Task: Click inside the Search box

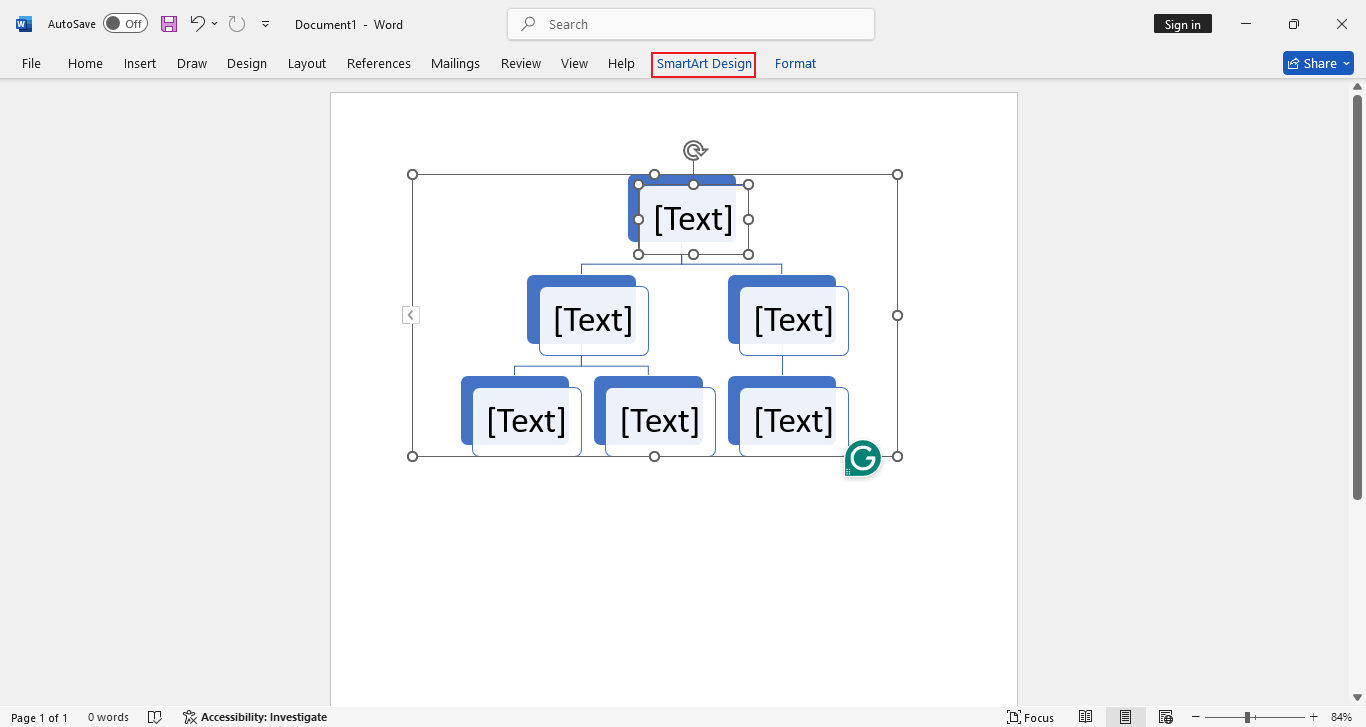Action: click(690, 23)
